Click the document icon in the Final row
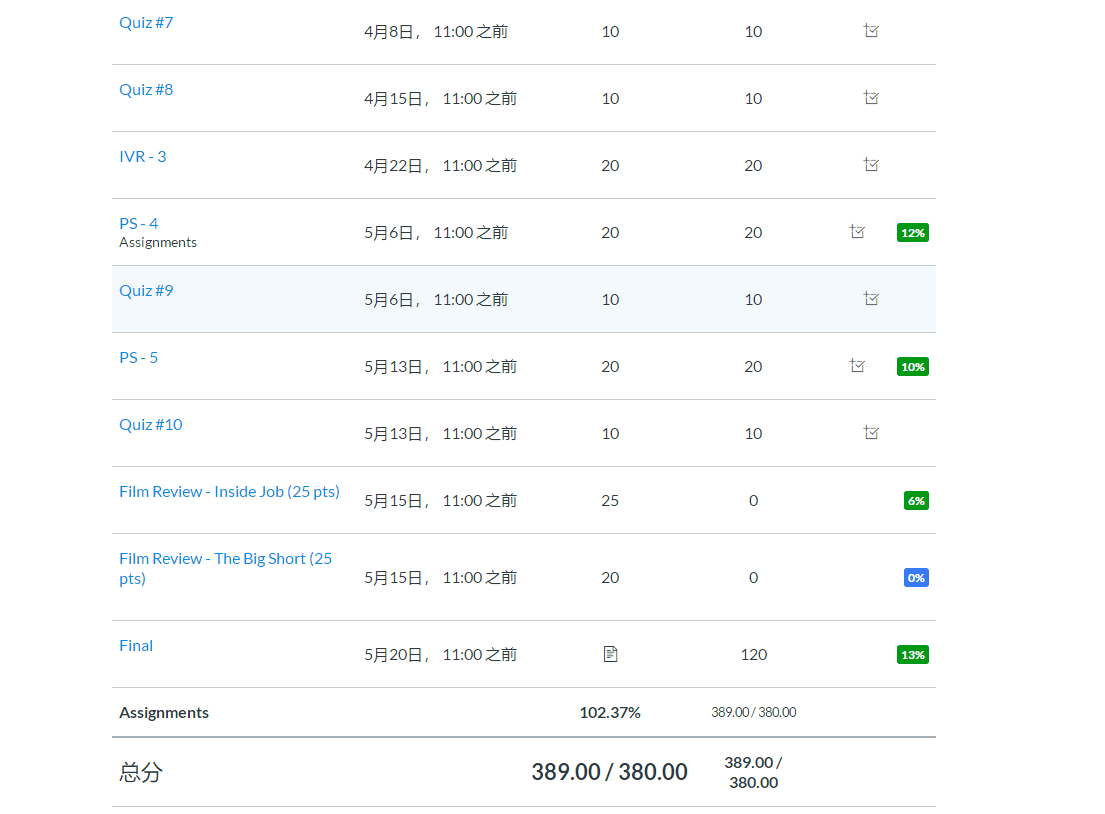This screenshot has width=1105, height=814. coord(610,654)
